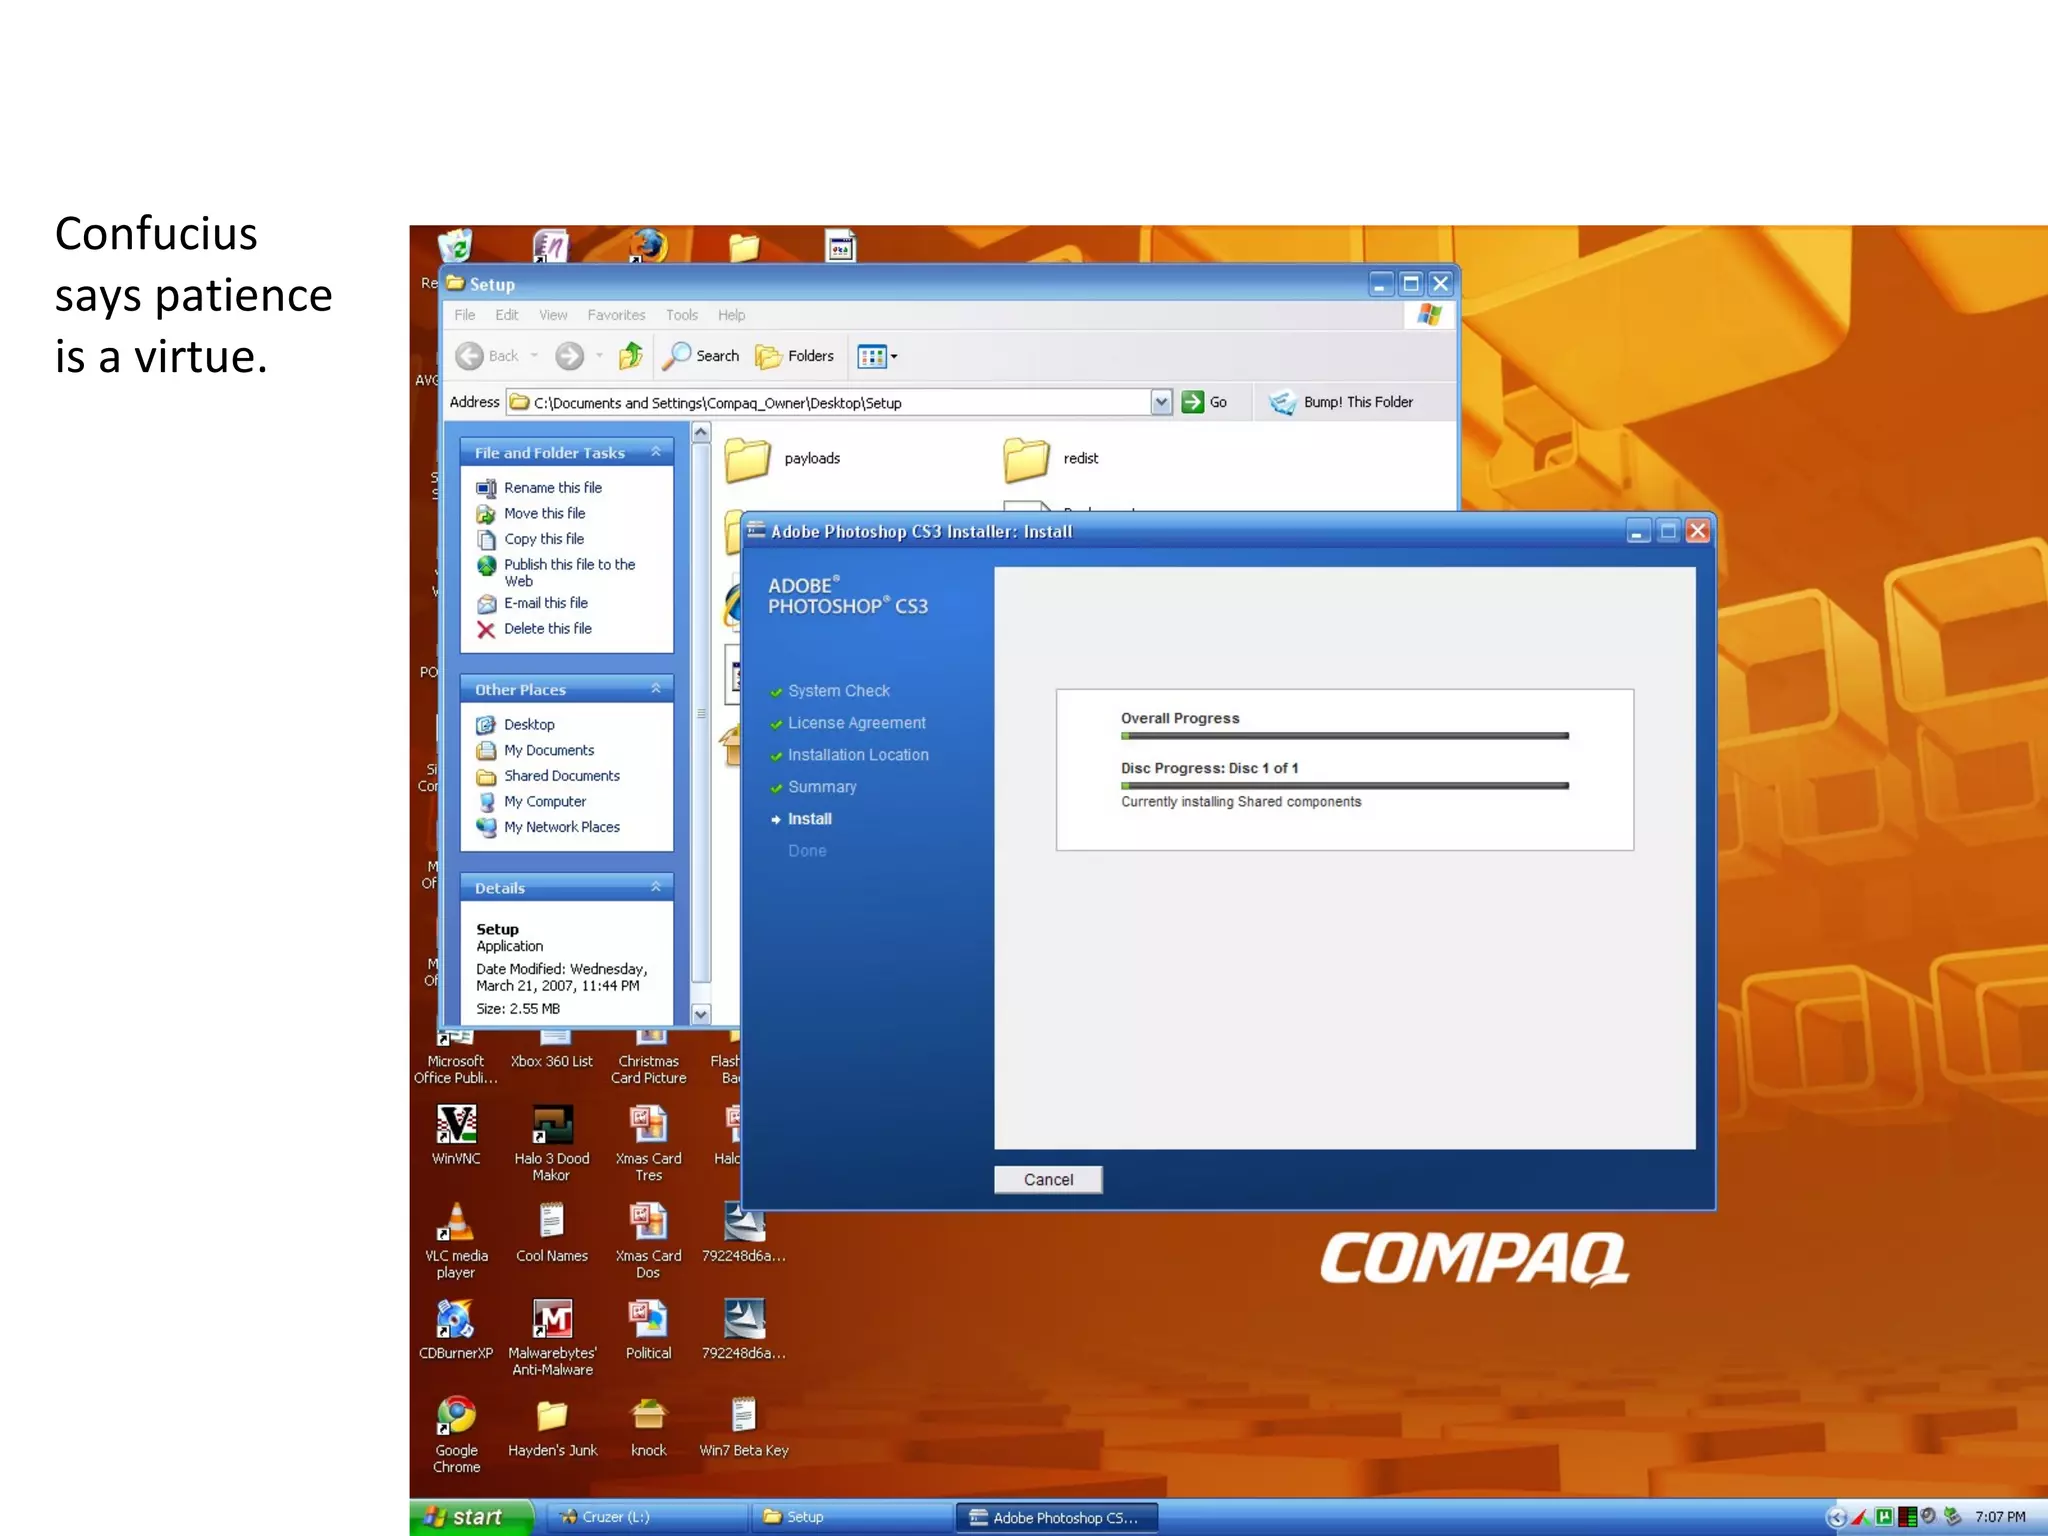This screenshot has height=1536, width=2048.
Task: Click the task pane scrollbar up arrow
Action: [701, 432]
